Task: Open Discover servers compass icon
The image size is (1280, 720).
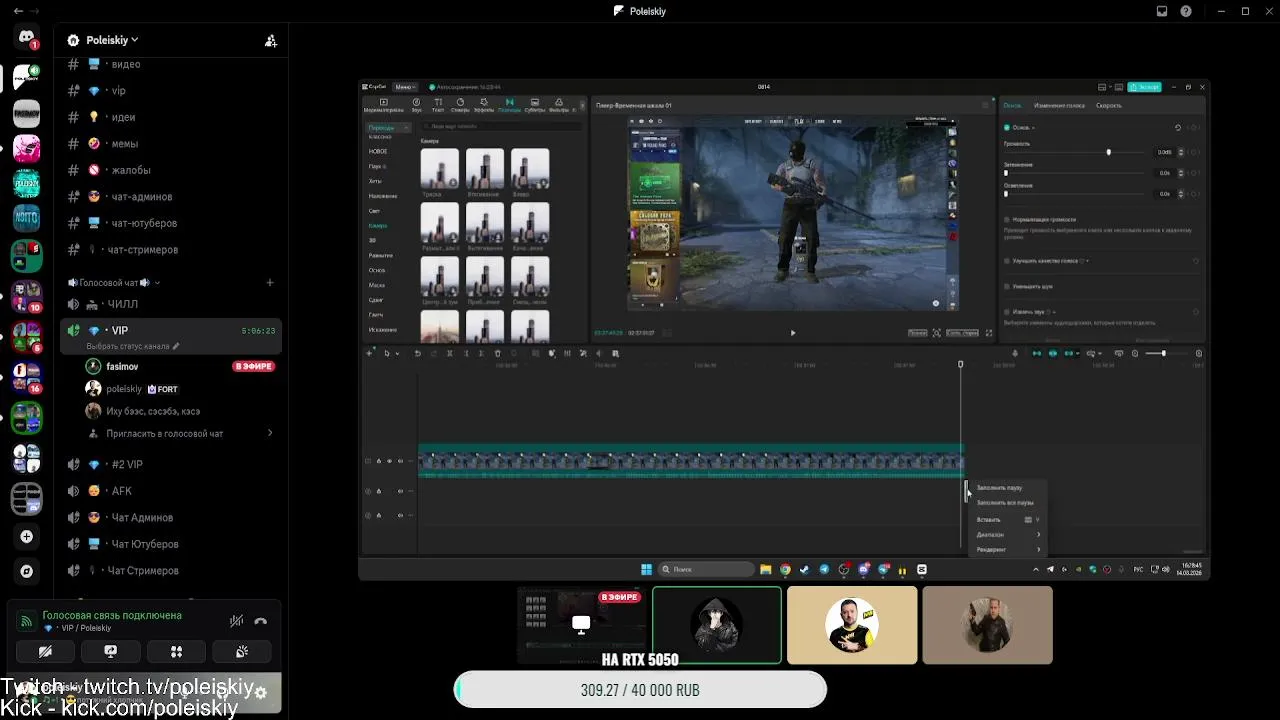Action: tap(27, 571)
